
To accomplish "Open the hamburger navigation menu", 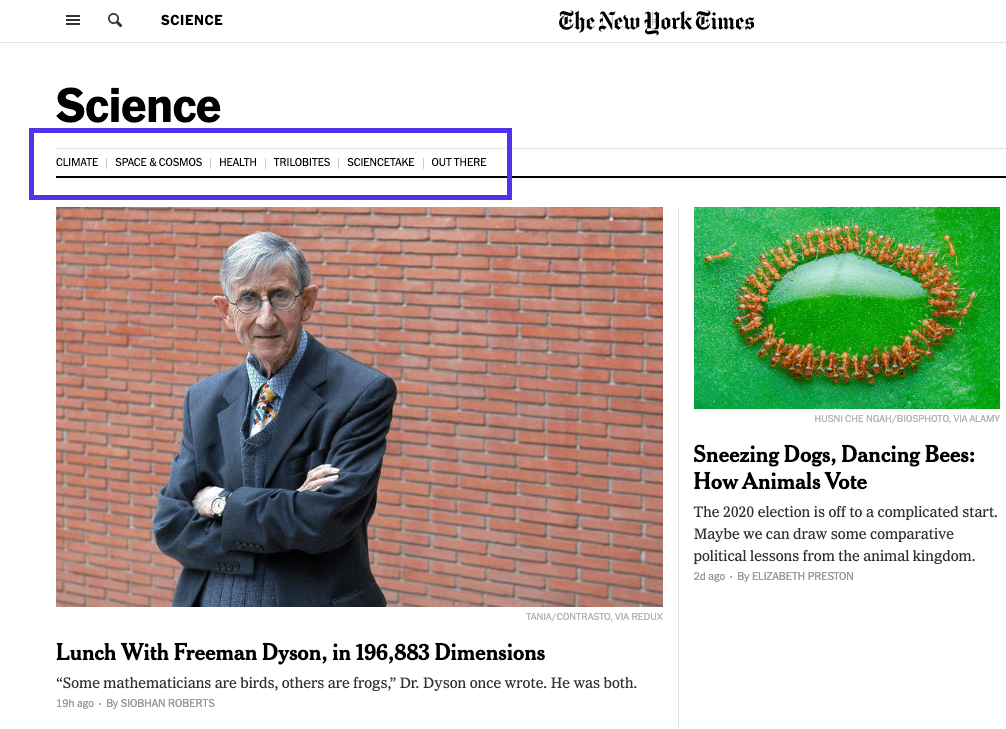I will click(72, 20).
